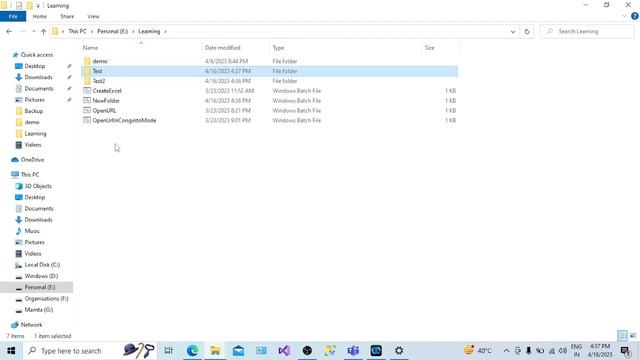640x360 pixels.
Task: Open OneDrive in sidebar
Action: (32, 160)
